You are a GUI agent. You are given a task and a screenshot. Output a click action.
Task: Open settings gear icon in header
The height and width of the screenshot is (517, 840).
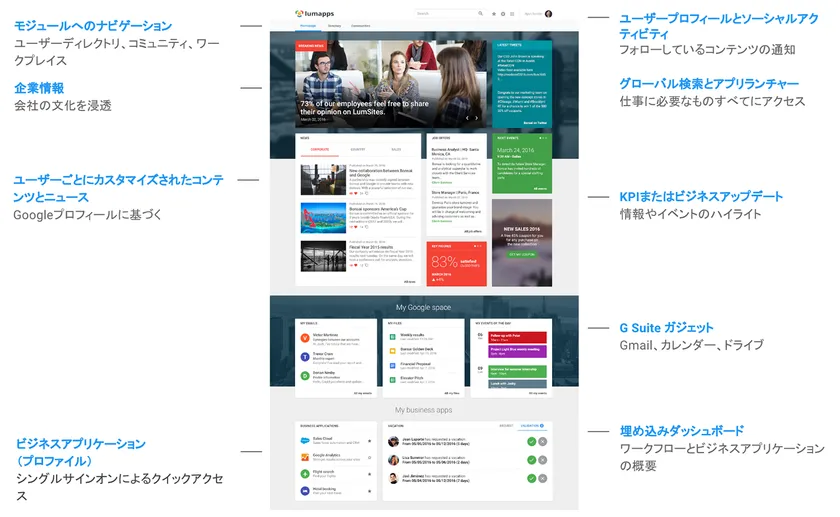pos(503,14)
